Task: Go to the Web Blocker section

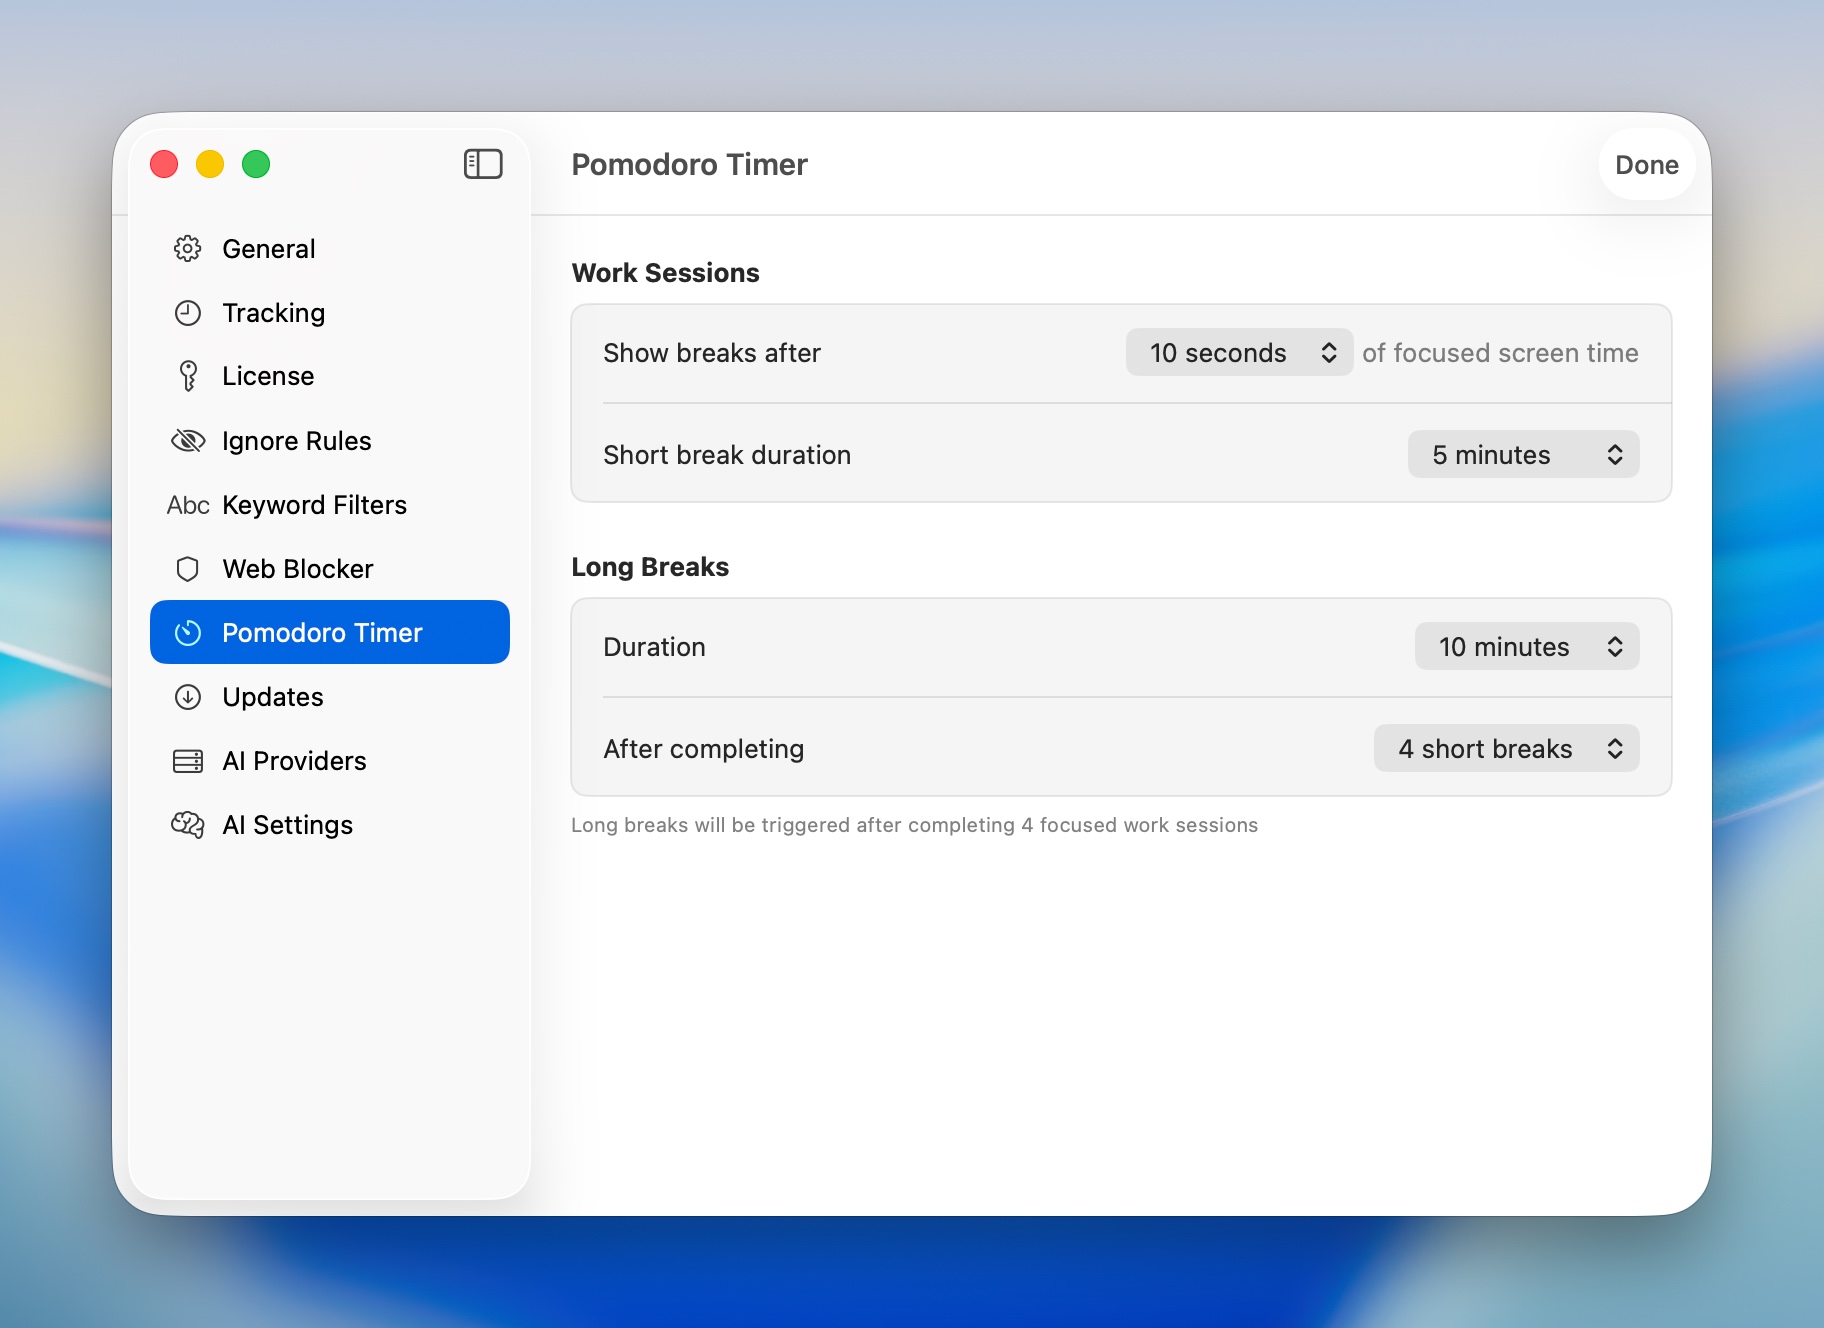Action: click(x=298, y=568)
